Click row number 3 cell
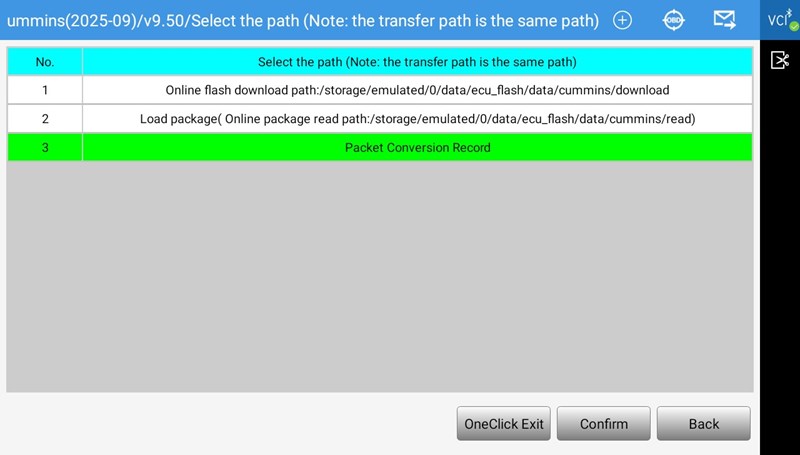 tap(45, 148)
